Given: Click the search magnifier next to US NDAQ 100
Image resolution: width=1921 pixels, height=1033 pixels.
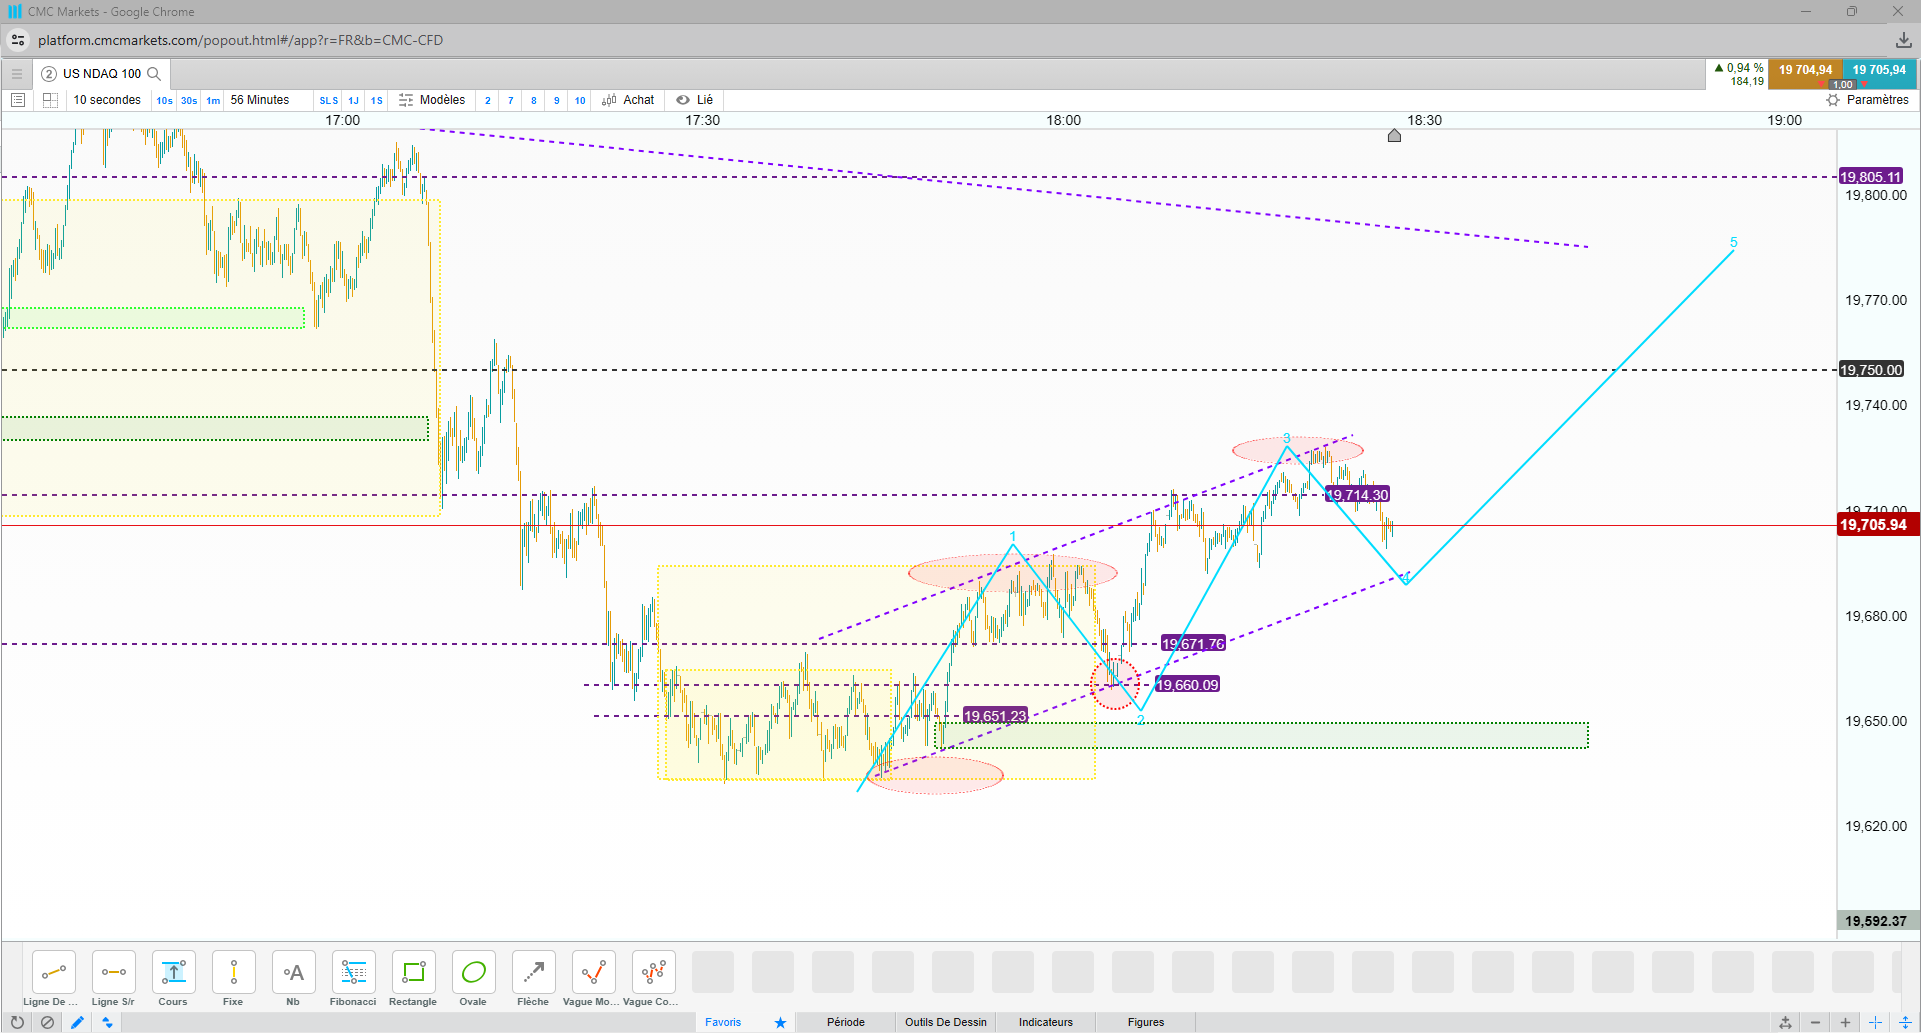Looking at the screenshot, I should (x=154, y=74).
